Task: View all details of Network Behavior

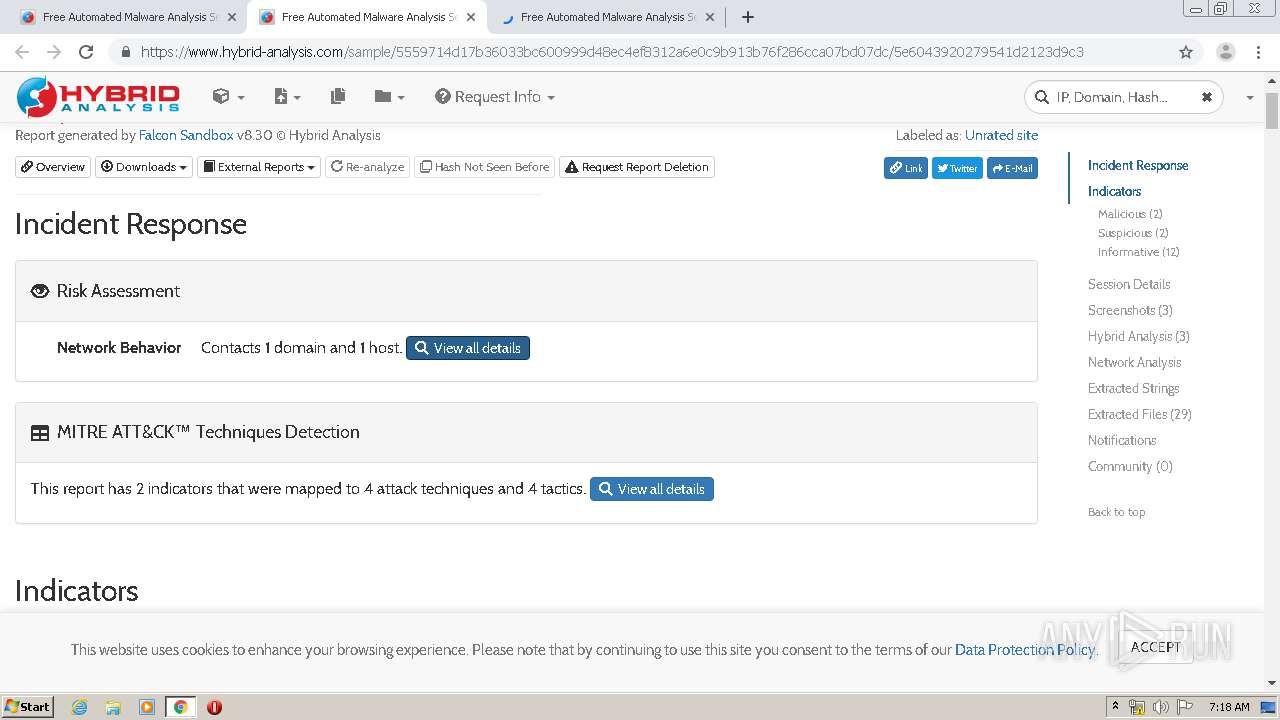Action: [468, 348]
